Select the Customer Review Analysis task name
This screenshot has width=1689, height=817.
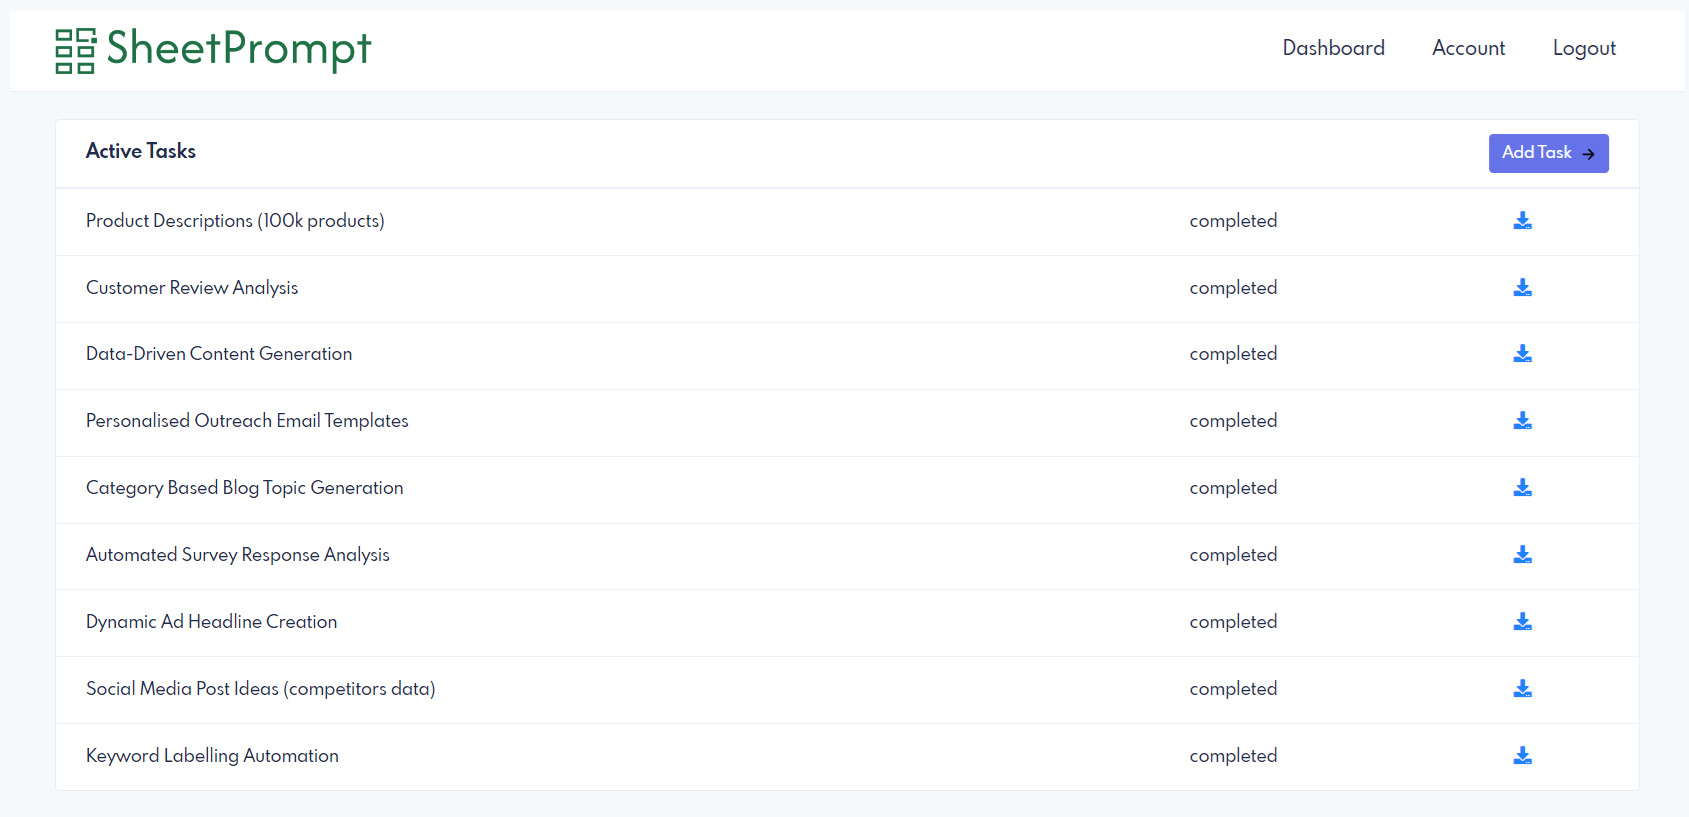click(192, 288)
